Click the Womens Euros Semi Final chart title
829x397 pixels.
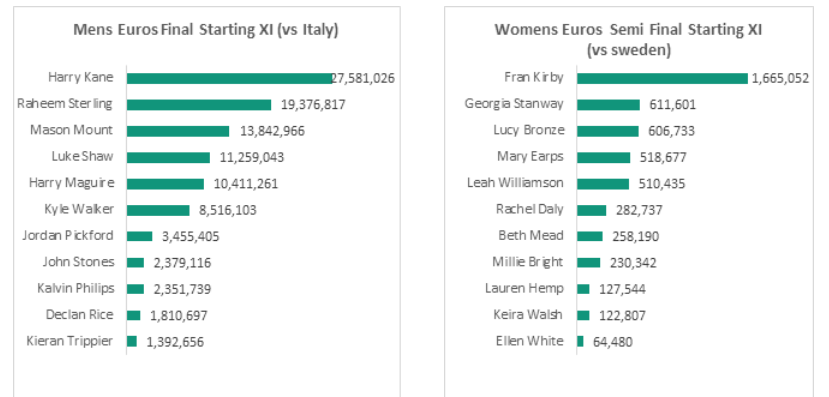coord(629,40)
